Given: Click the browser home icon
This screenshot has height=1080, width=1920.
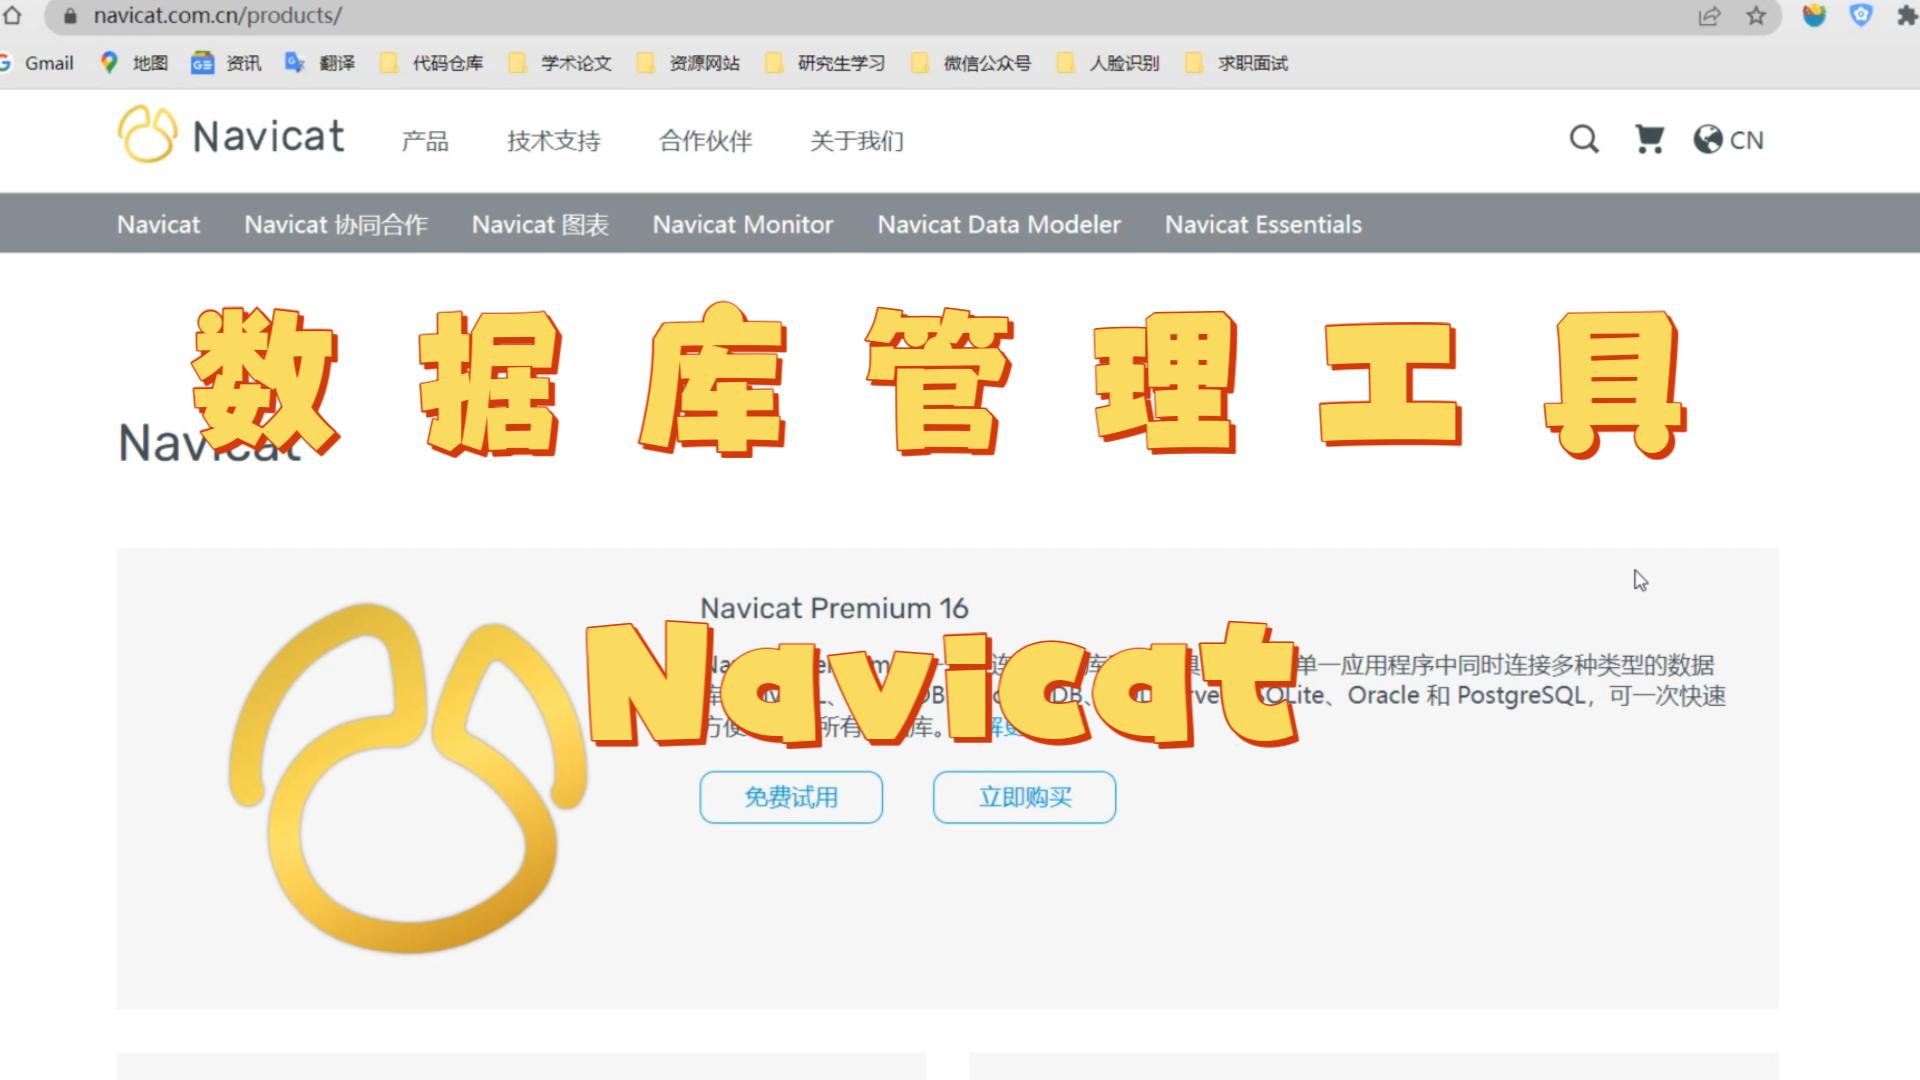Looking at the screenshot, I should (12, 16).
